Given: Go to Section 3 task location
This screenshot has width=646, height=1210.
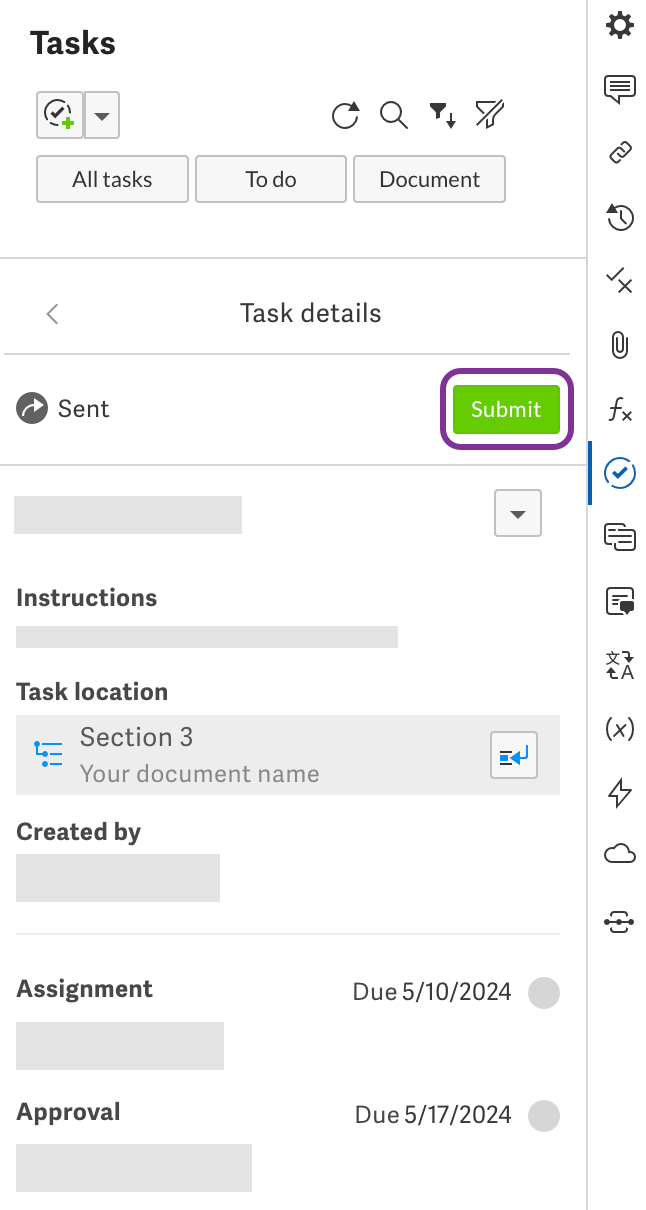Looking at the screenshot, I should point(514,755).
